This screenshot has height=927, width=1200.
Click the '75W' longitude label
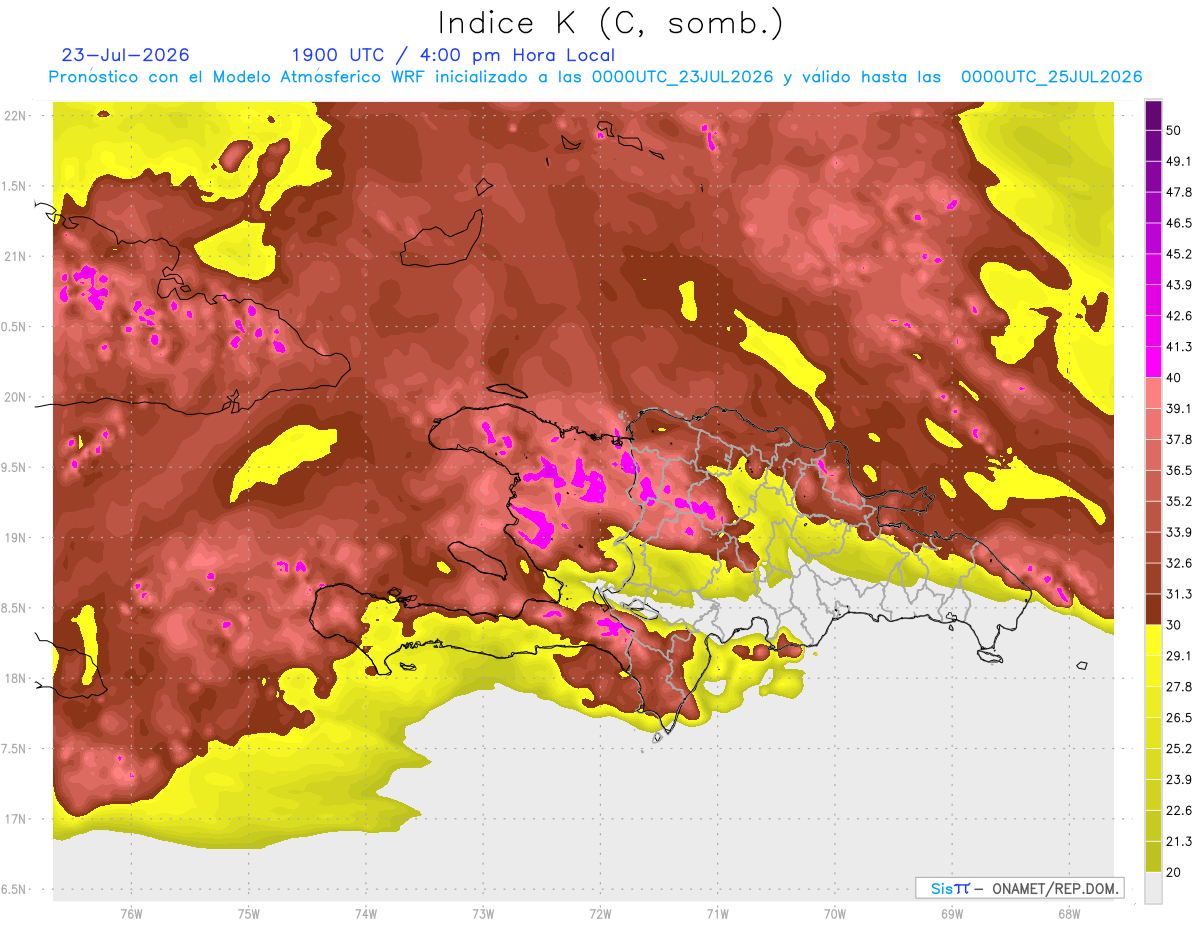[248, 914]
